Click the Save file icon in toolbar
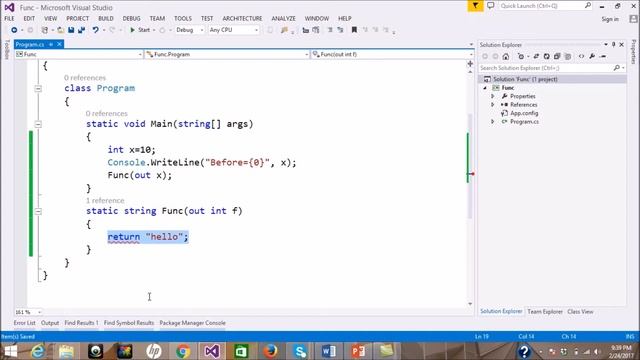Screen dimensions: 640x360 (71, 30)
